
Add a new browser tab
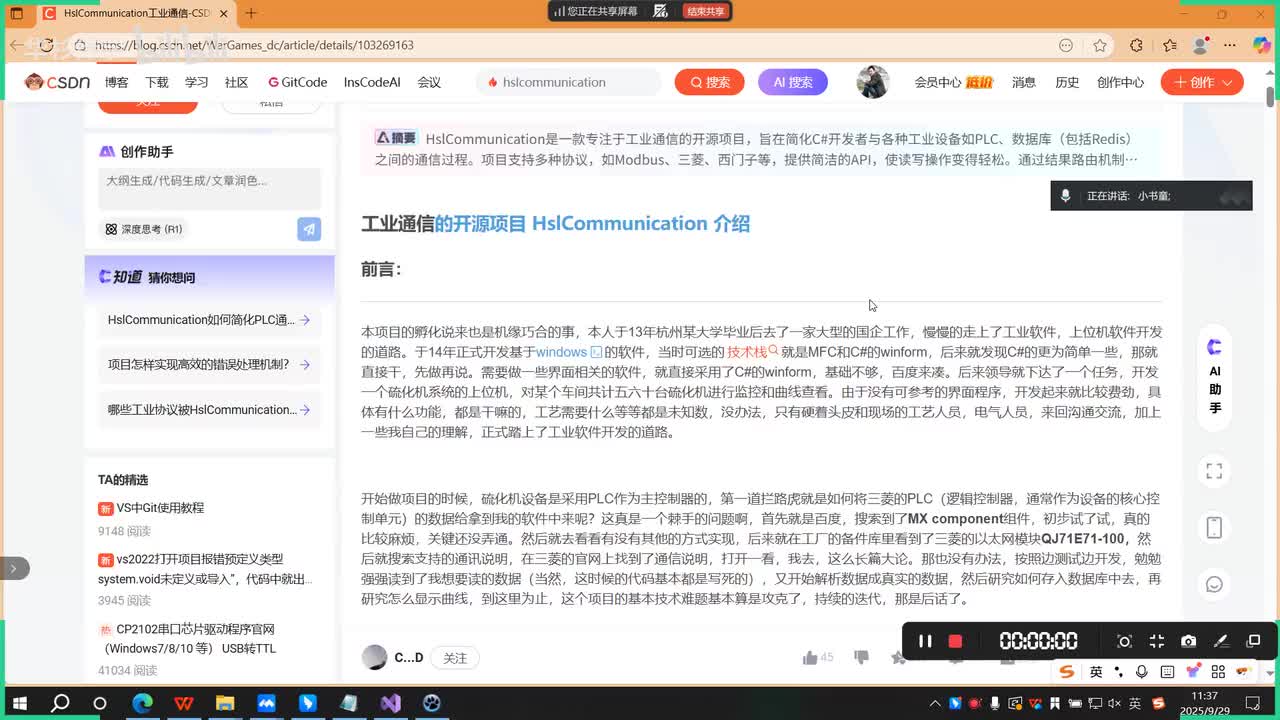coord(251,13)
